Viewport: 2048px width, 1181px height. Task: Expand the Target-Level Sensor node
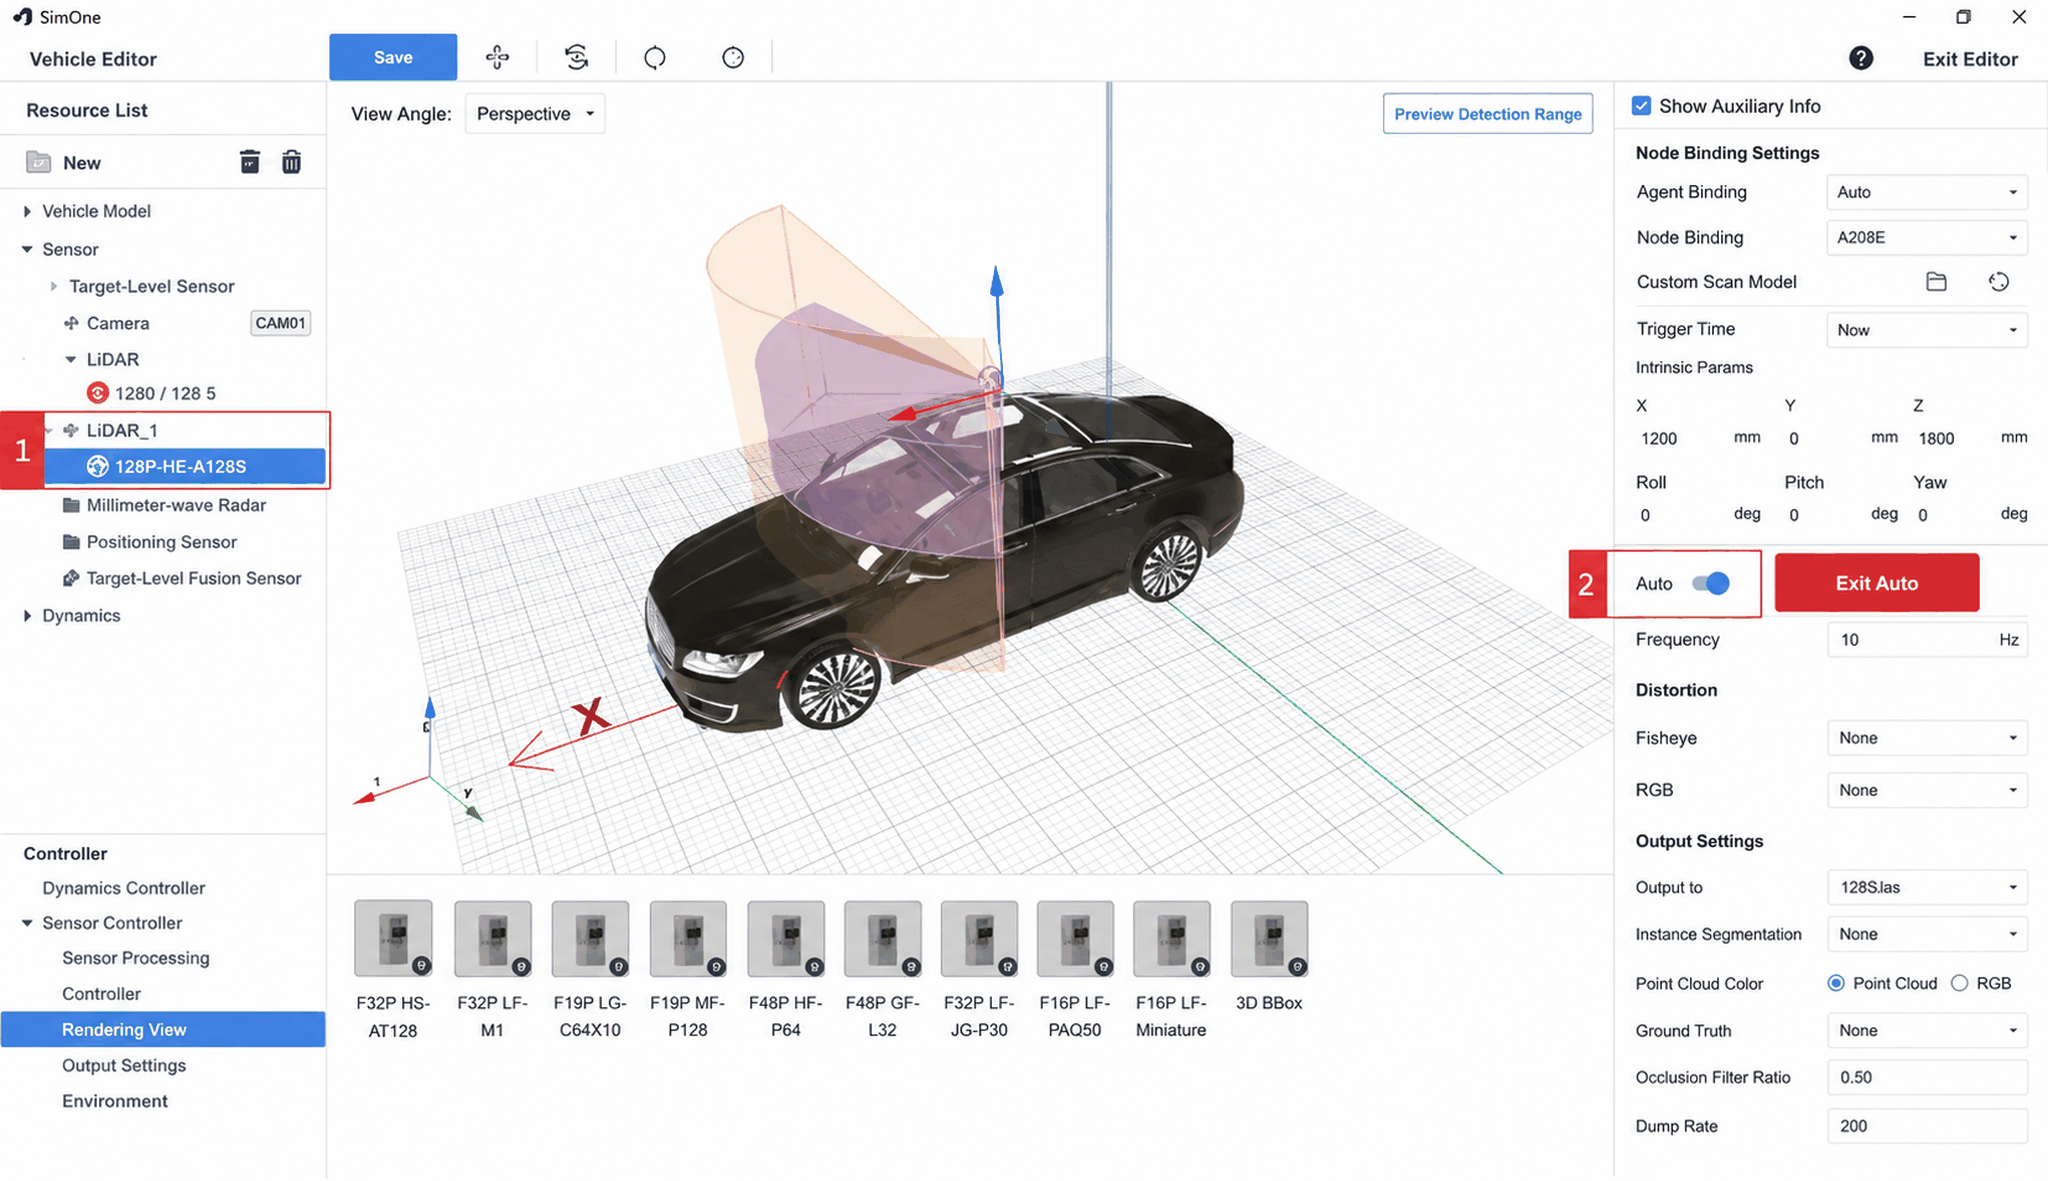54,286
